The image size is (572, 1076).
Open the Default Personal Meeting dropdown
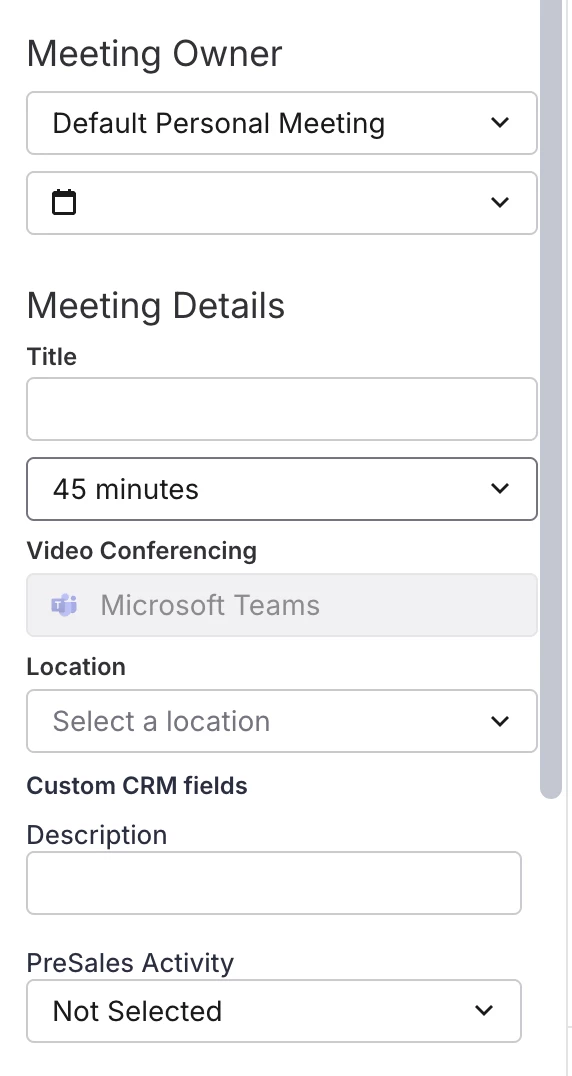[x=282, y=123]
